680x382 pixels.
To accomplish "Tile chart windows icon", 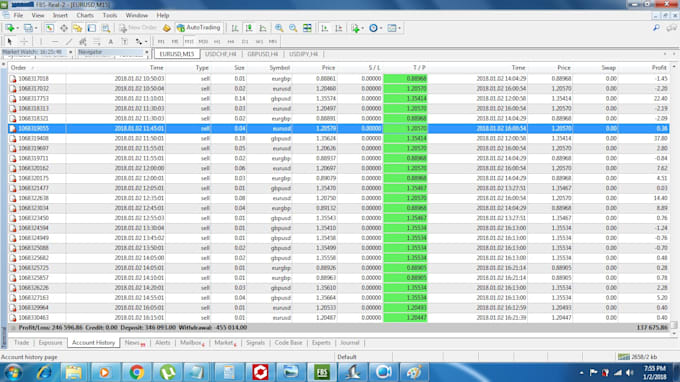I will [307, 28].
